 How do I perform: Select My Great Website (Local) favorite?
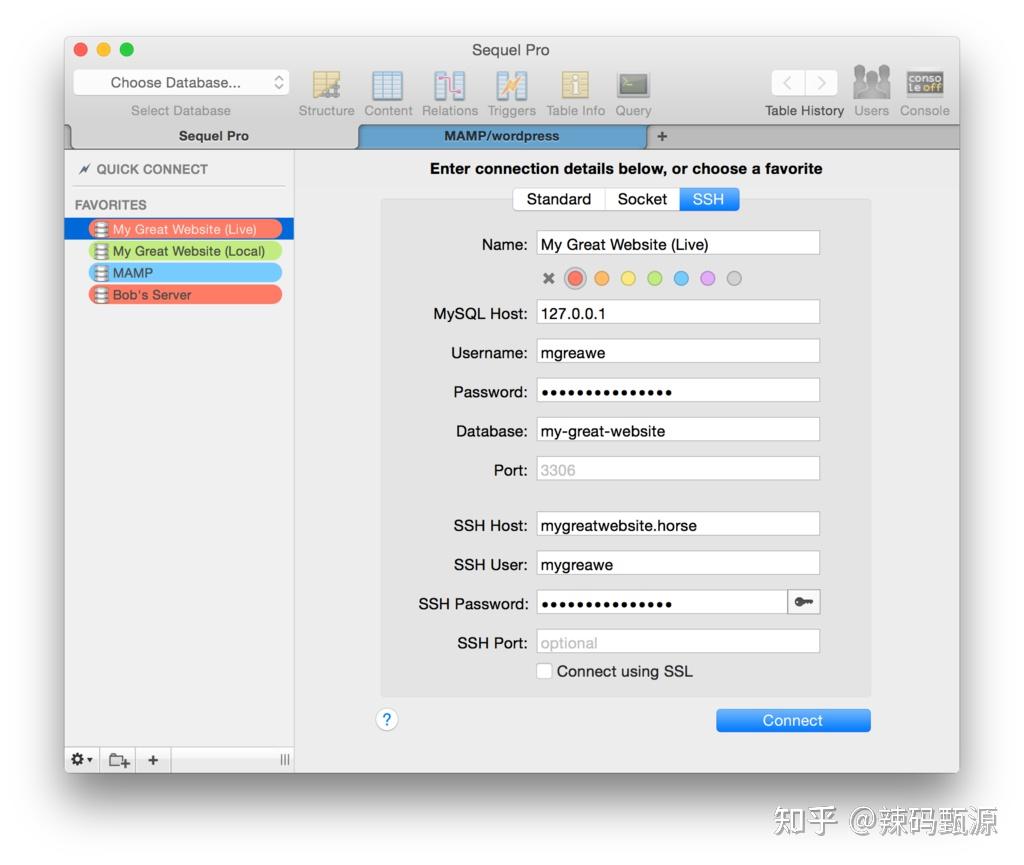(185, 251)
